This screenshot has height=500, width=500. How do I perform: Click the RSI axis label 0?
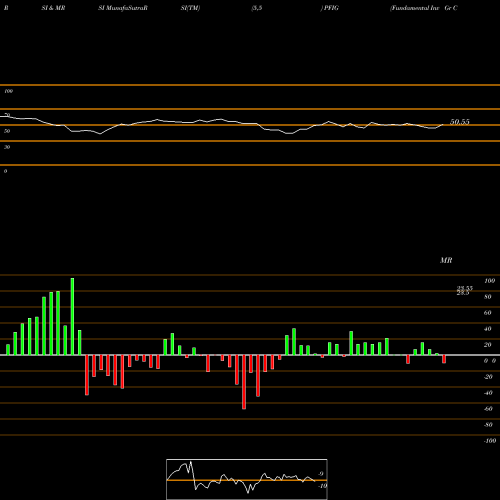pyautogui.click(x=5, y=171)
